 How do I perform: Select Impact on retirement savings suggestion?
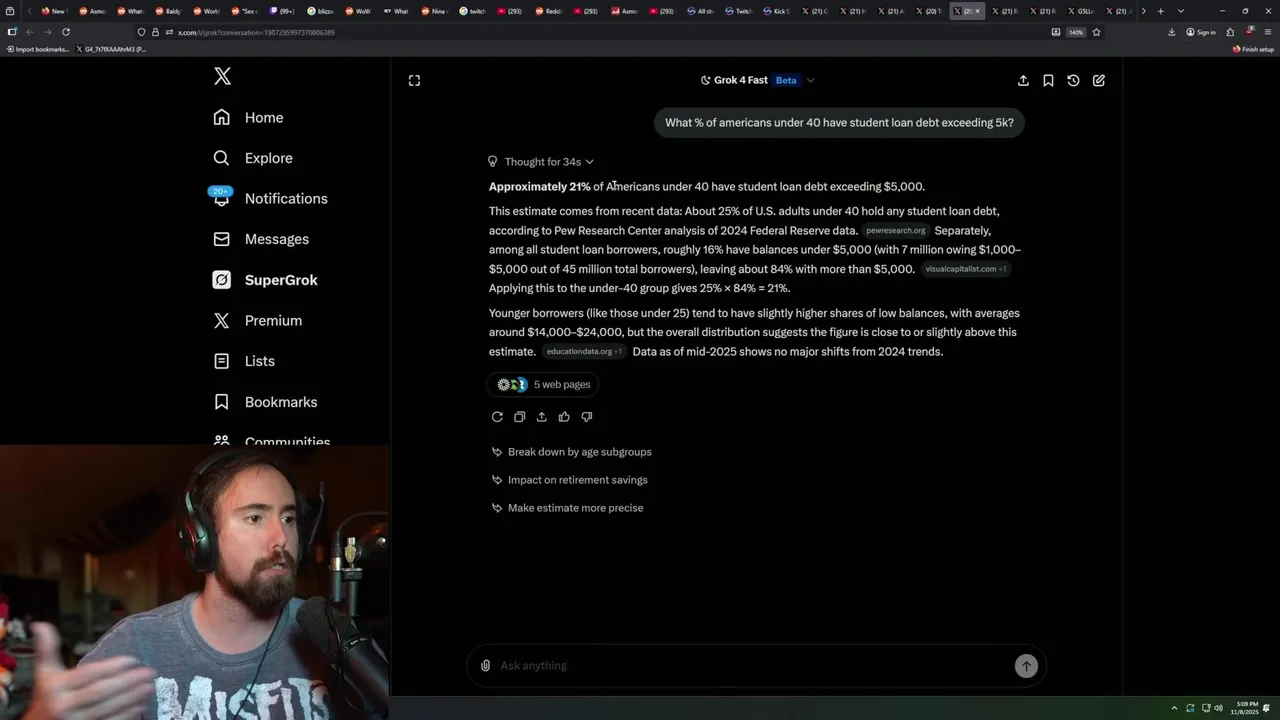coord(569,480)
